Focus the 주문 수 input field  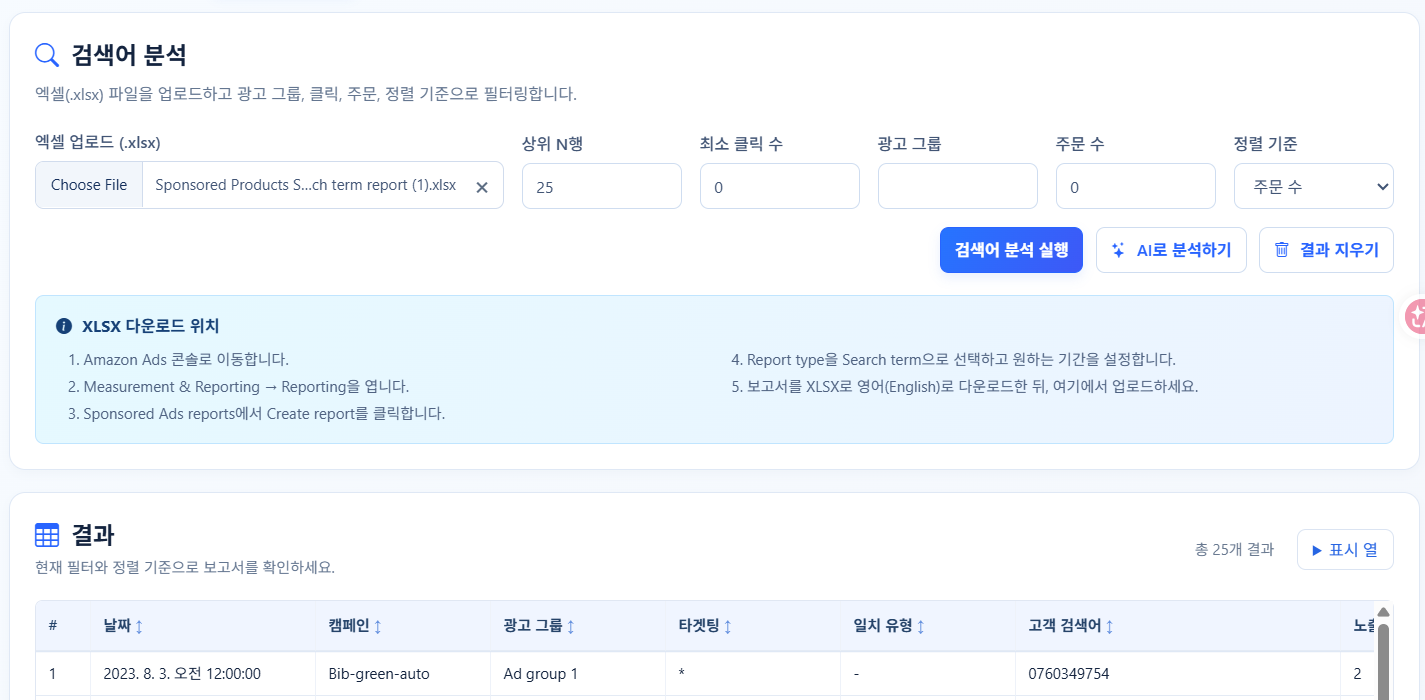(1136, 186)
